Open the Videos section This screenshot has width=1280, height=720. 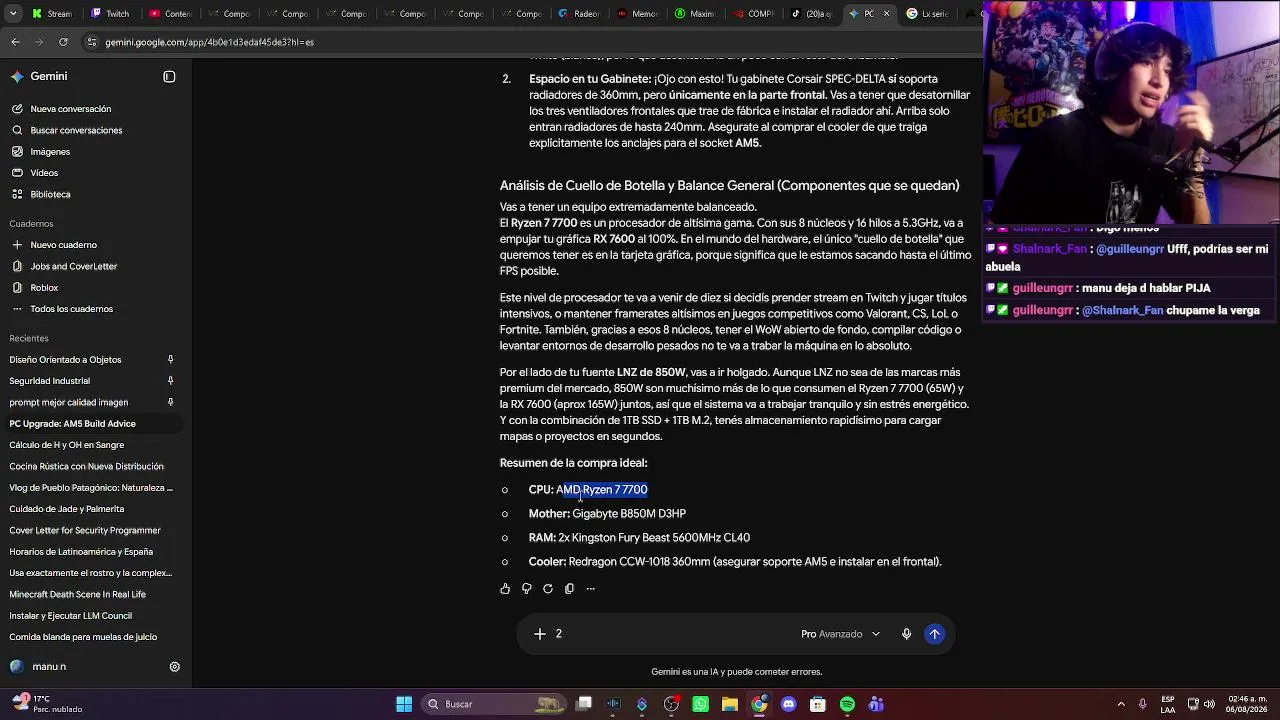tap(44, 173)
